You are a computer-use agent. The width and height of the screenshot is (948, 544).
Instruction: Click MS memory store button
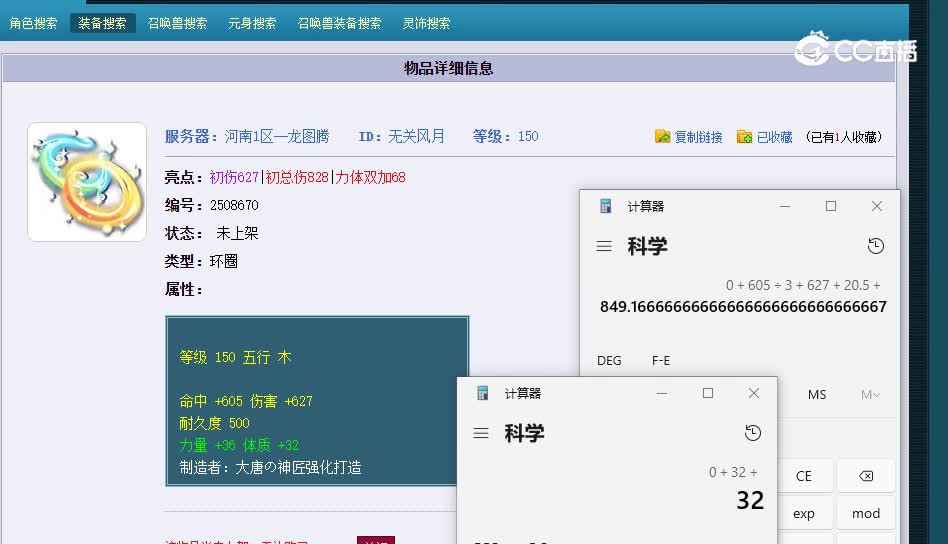[817, 394]
